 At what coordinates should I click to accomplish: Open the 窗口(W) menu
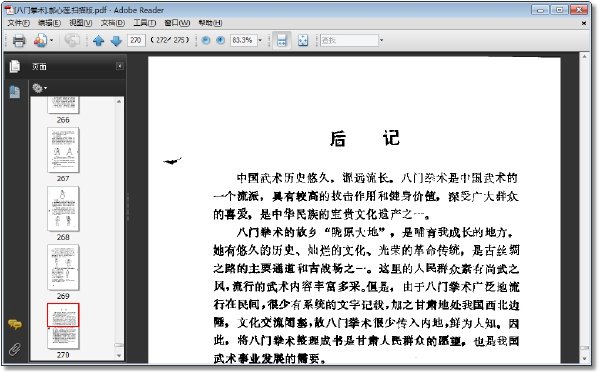177,23
